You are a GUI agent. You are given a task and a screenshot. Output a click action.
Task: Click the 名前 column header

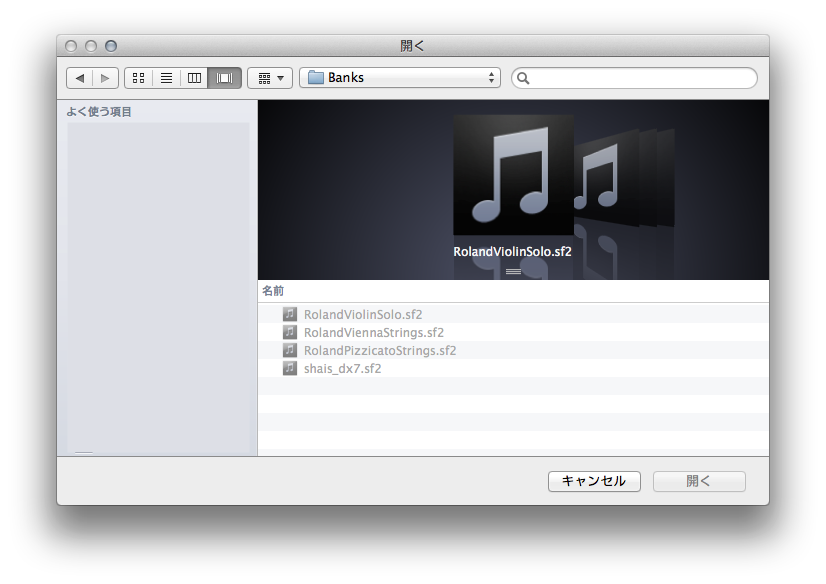click(513, 291)
